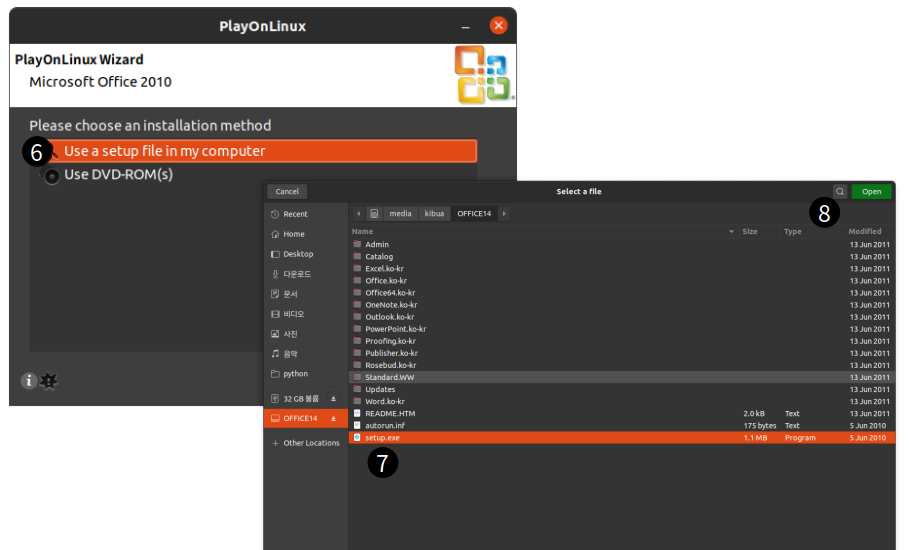Sort the file list by Size column

click(x=750, y=231)
